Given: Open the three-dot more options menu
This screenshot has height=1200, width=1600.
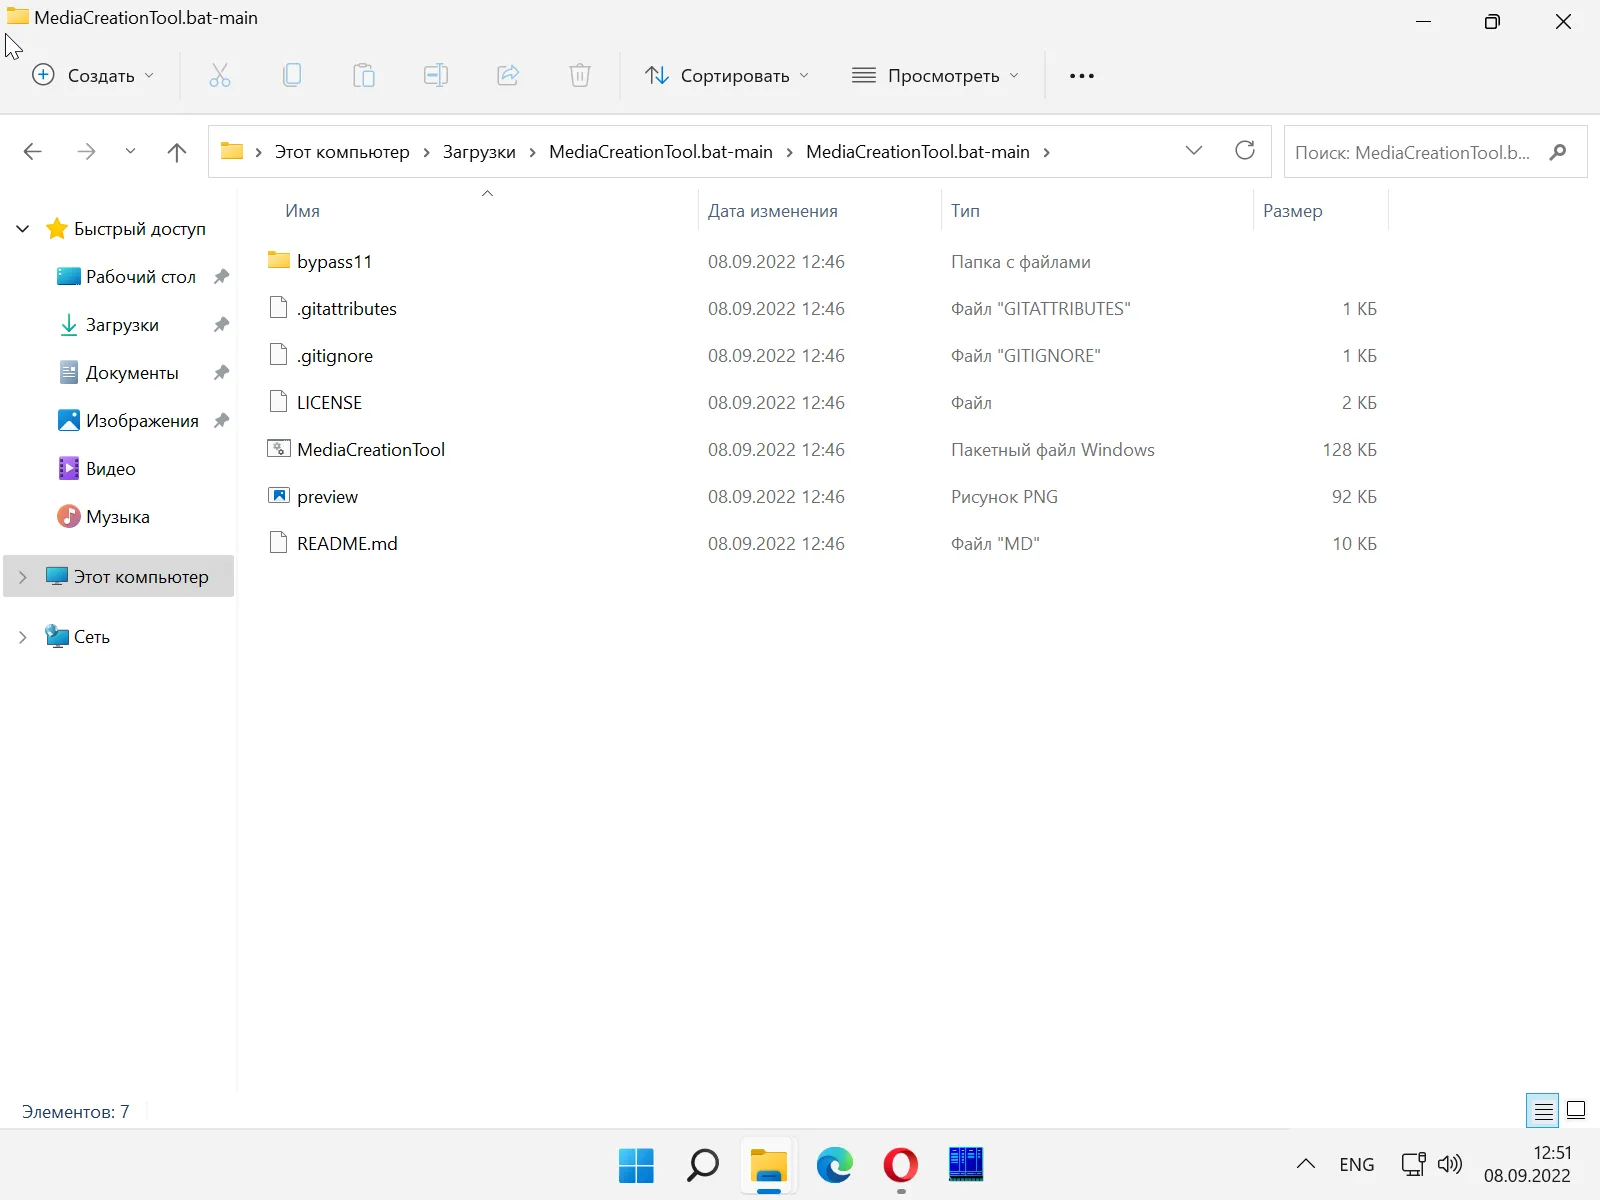Looking at the screenshot, I should [1081, 76].
